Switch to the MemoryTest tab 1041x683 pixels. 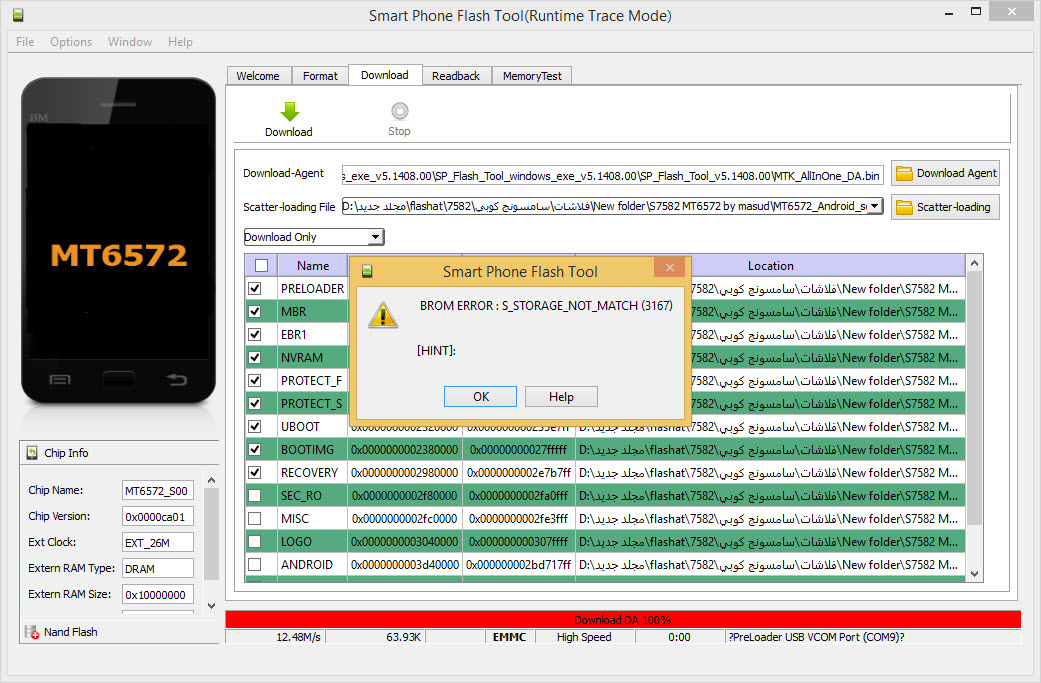coord(532,76)
